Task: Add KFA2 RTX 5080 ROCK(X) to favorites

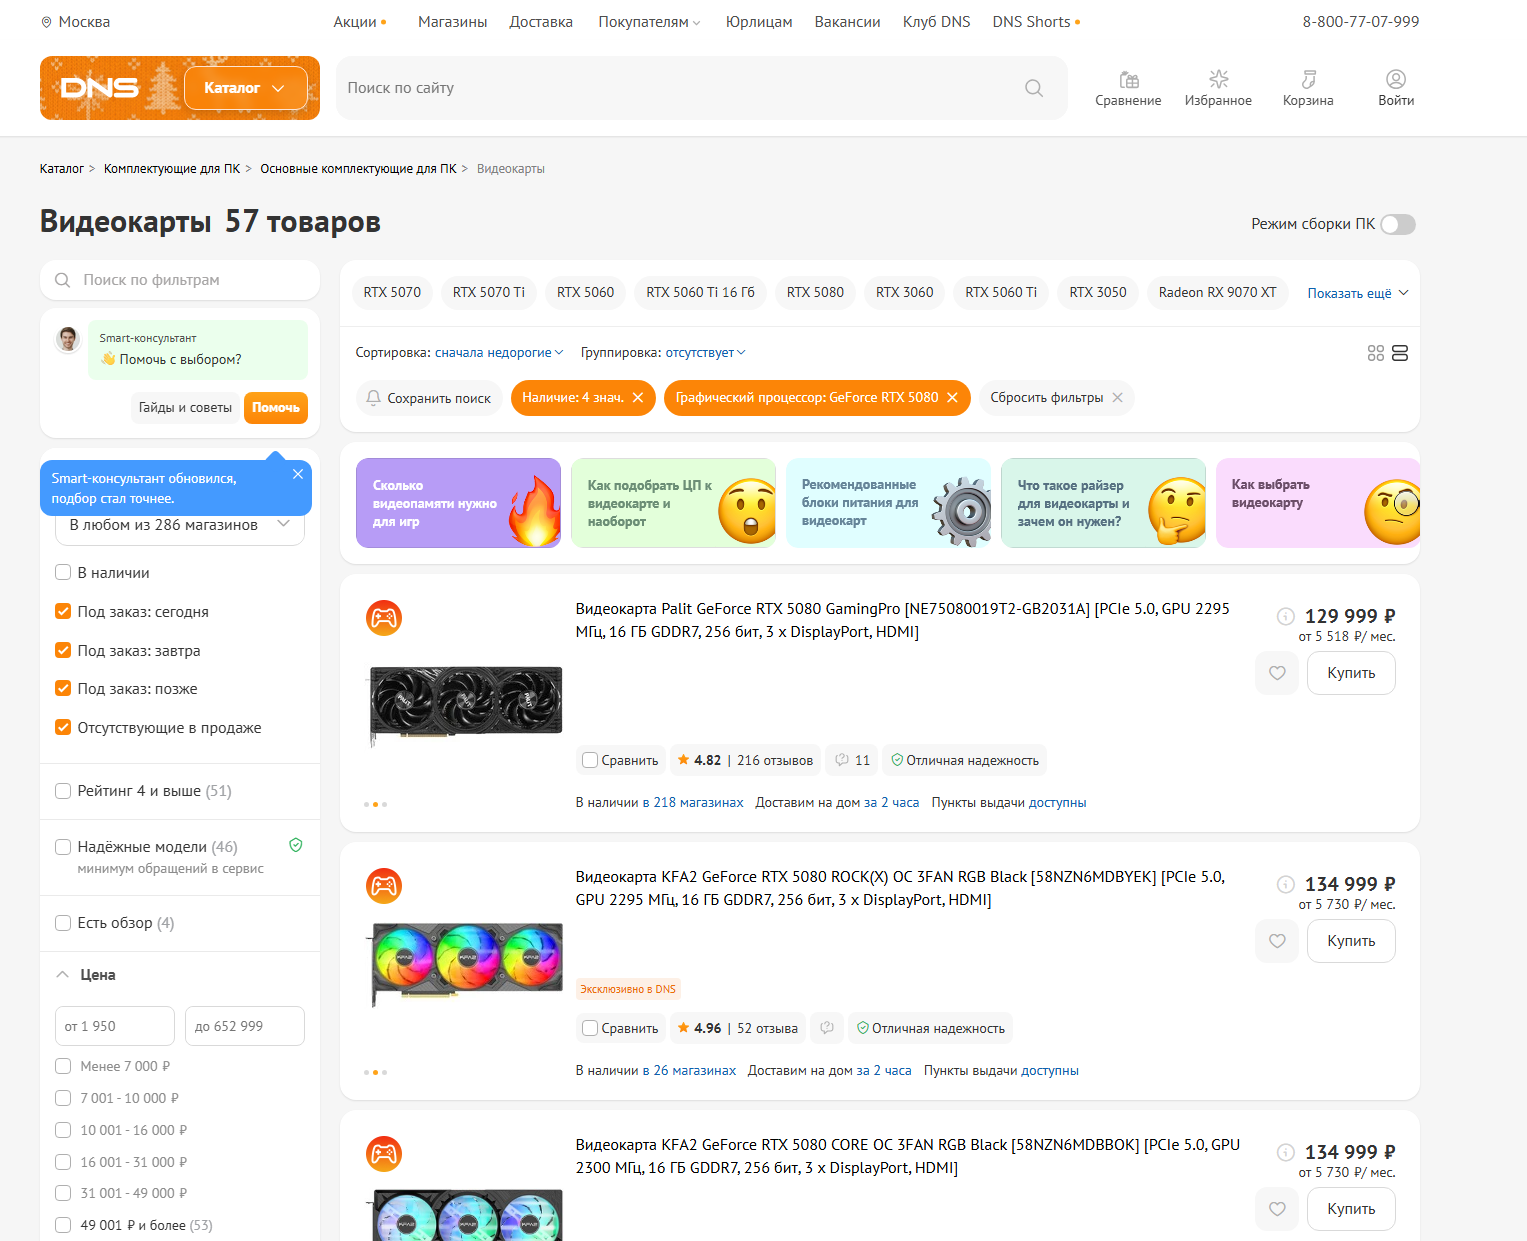Action: click(1277, 941)
